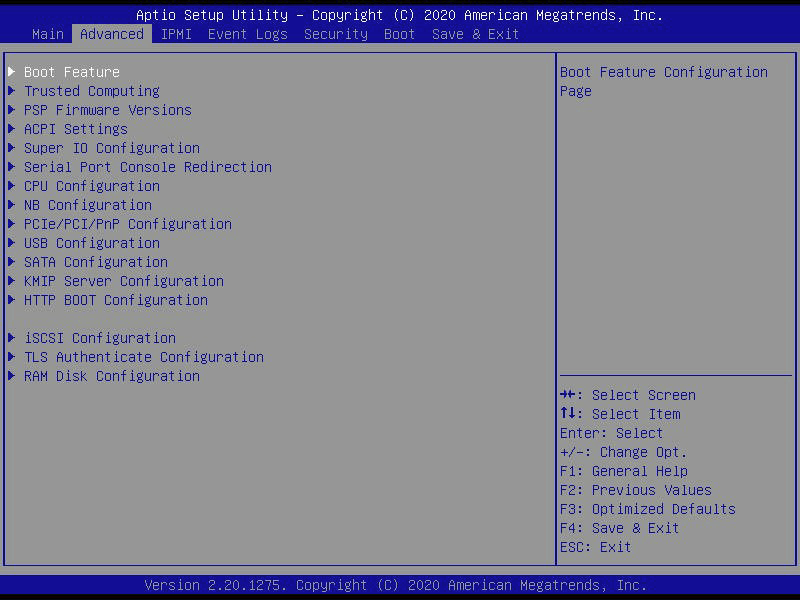800x600 pixels.
Task: Click the '+/-: Change Opt.' hint
Action: click(623, 452)
